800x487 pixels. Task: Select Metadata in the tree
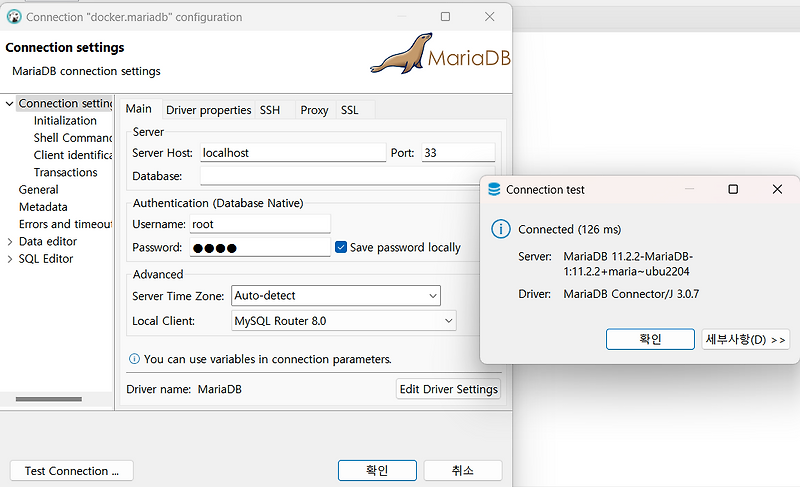point(43,207)
